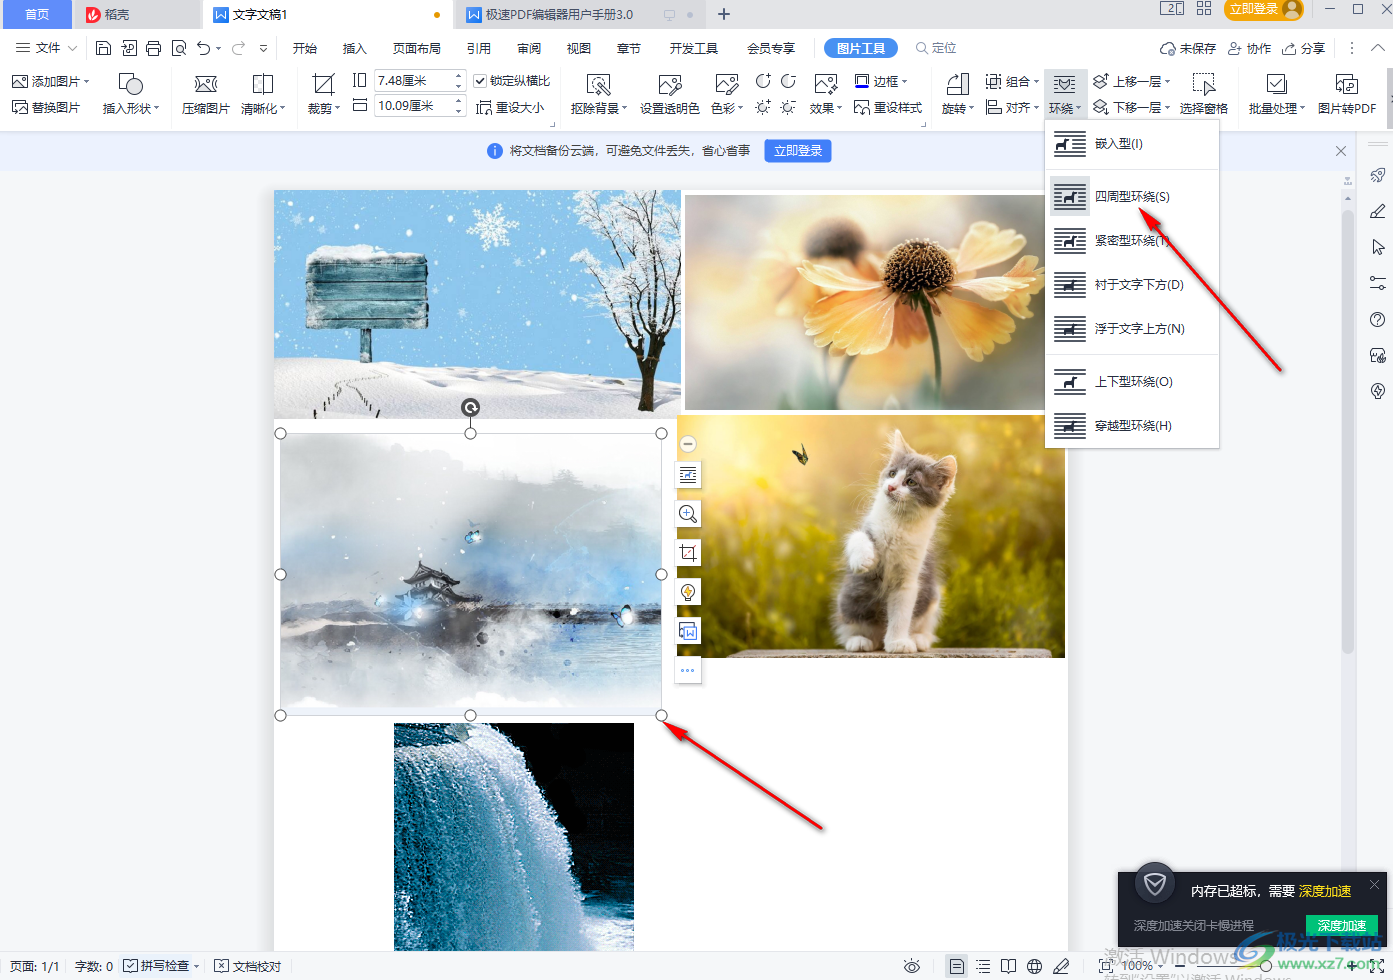Click Bring Forward (上移一层)
The width and height of the screenshot is (1393, 980).
point(1131,81)
